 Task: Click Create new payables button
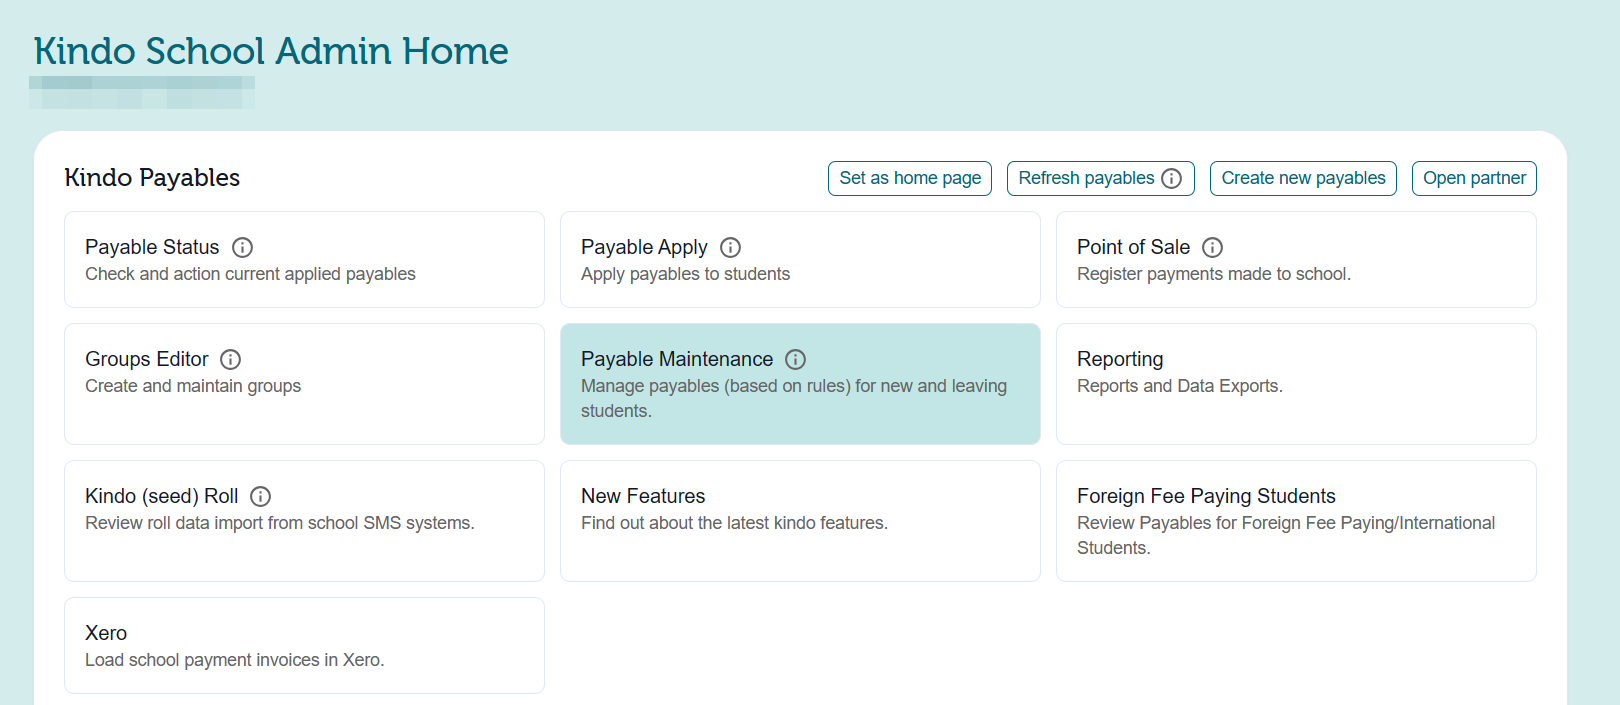(x=1303, y=178)
